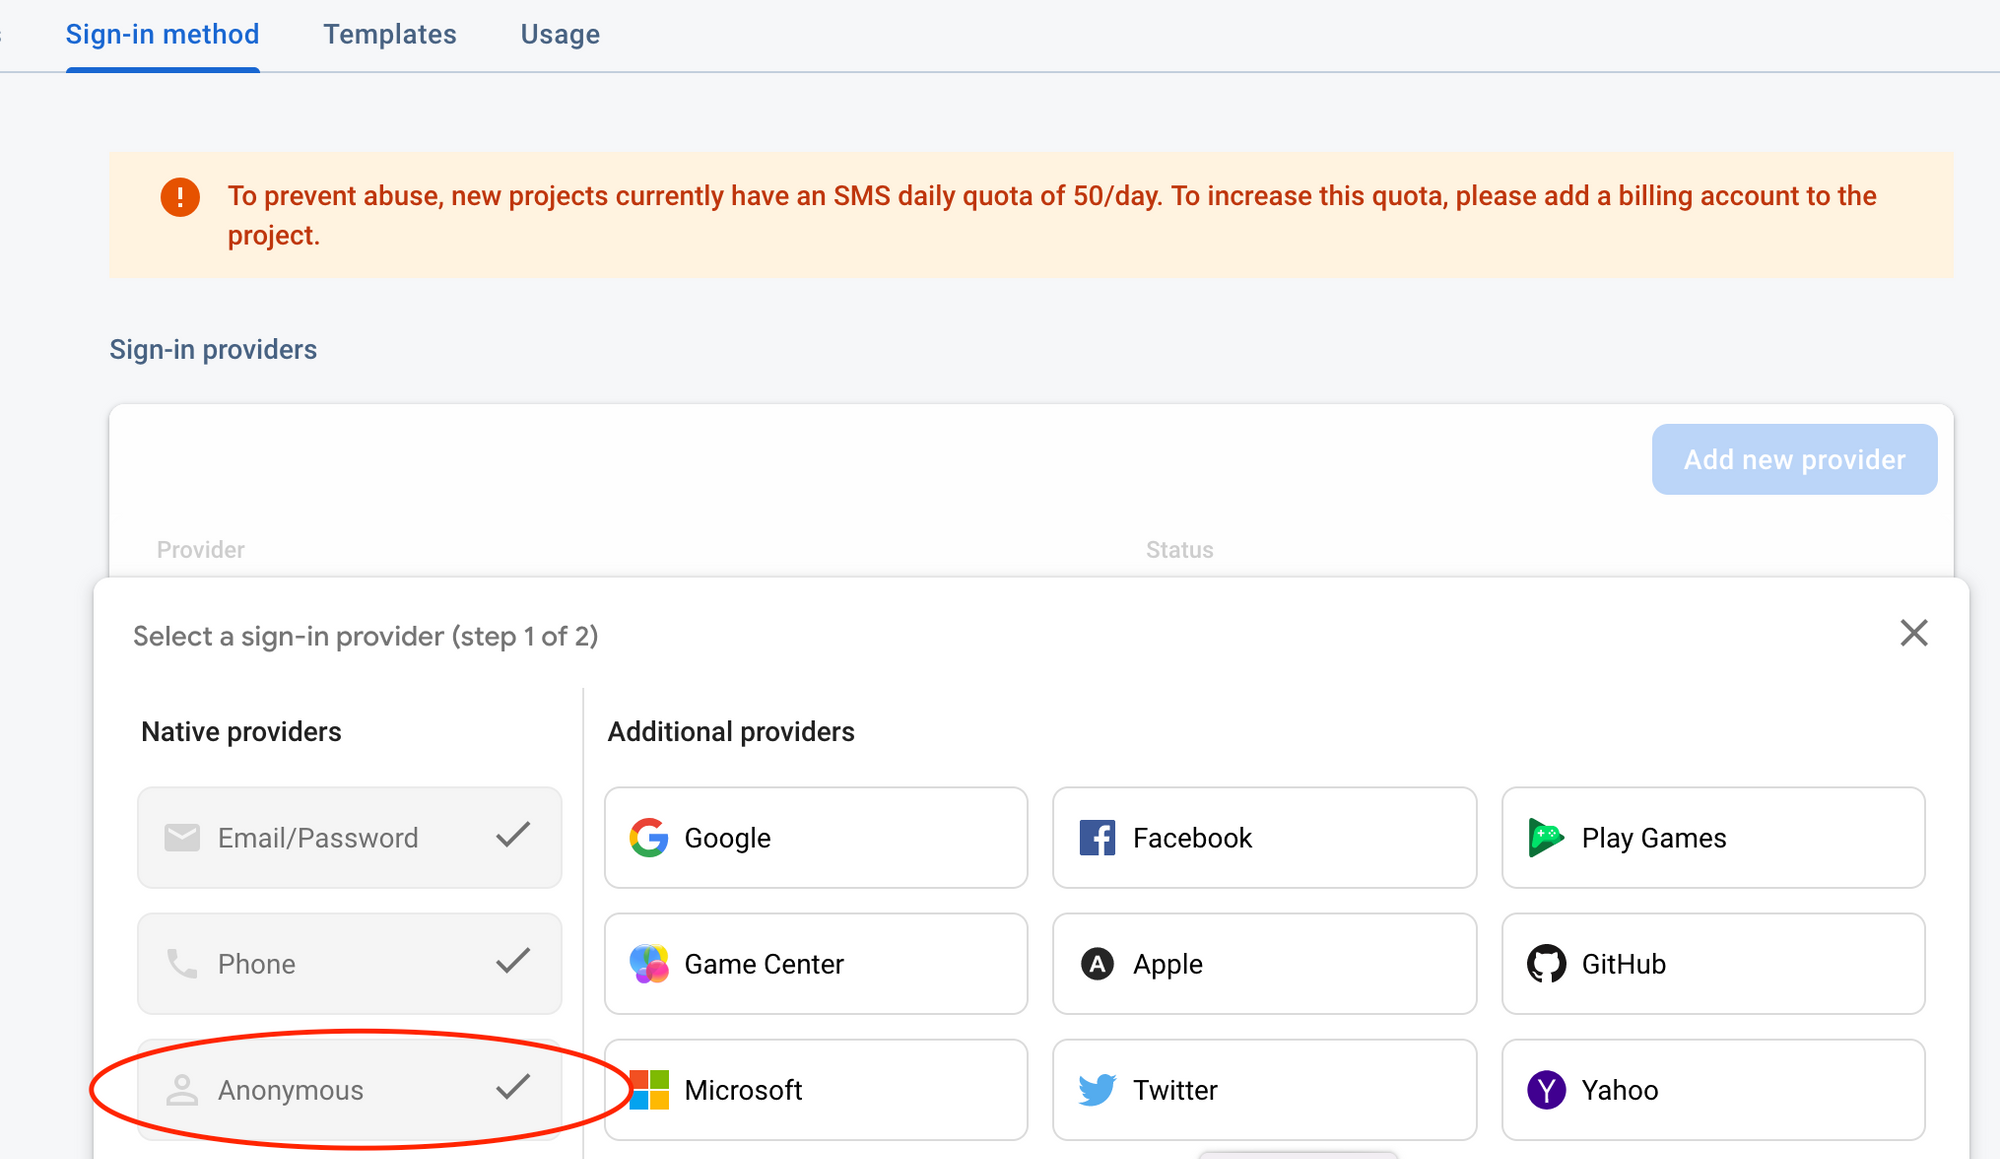Select the Yahoo provider
The width and height of the screenshot is (2000, 1159).
point(1713,1089)
